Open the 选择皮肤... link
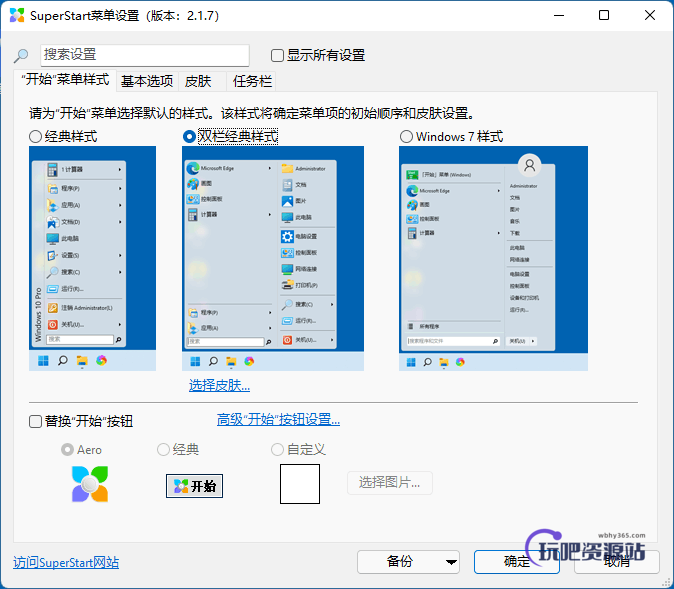Image resolution: width=674 pixels, height=589 pixels. 219,385
